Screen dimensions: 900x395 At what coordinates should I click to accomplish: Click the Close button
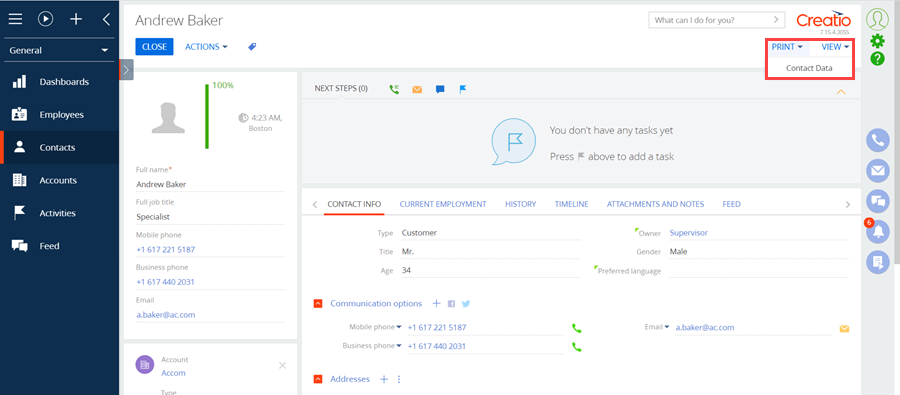tap(154, 47)
